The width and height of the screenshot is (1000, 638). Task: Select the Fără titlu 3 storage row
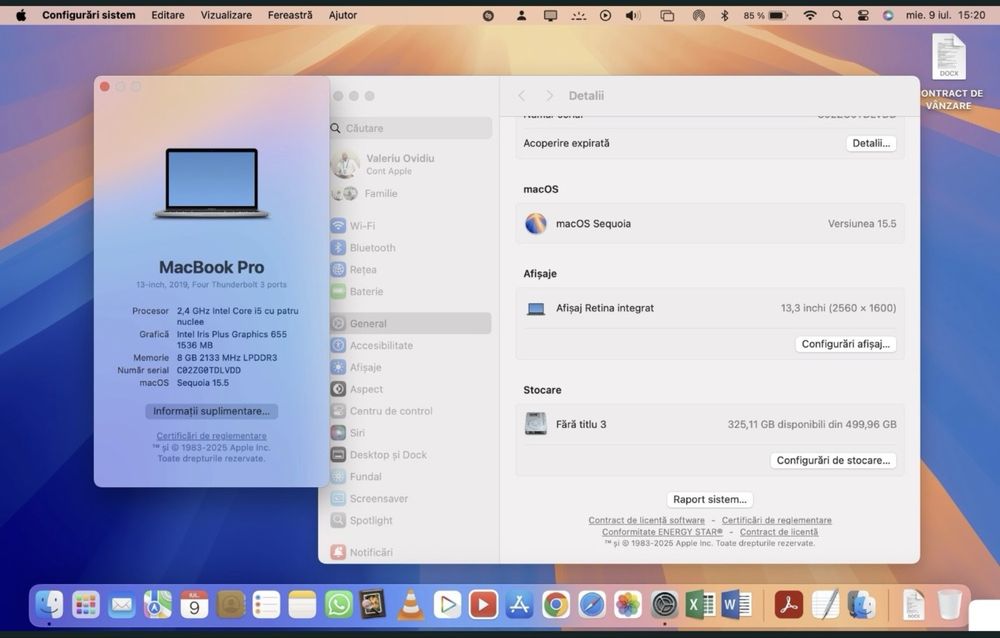709,424
